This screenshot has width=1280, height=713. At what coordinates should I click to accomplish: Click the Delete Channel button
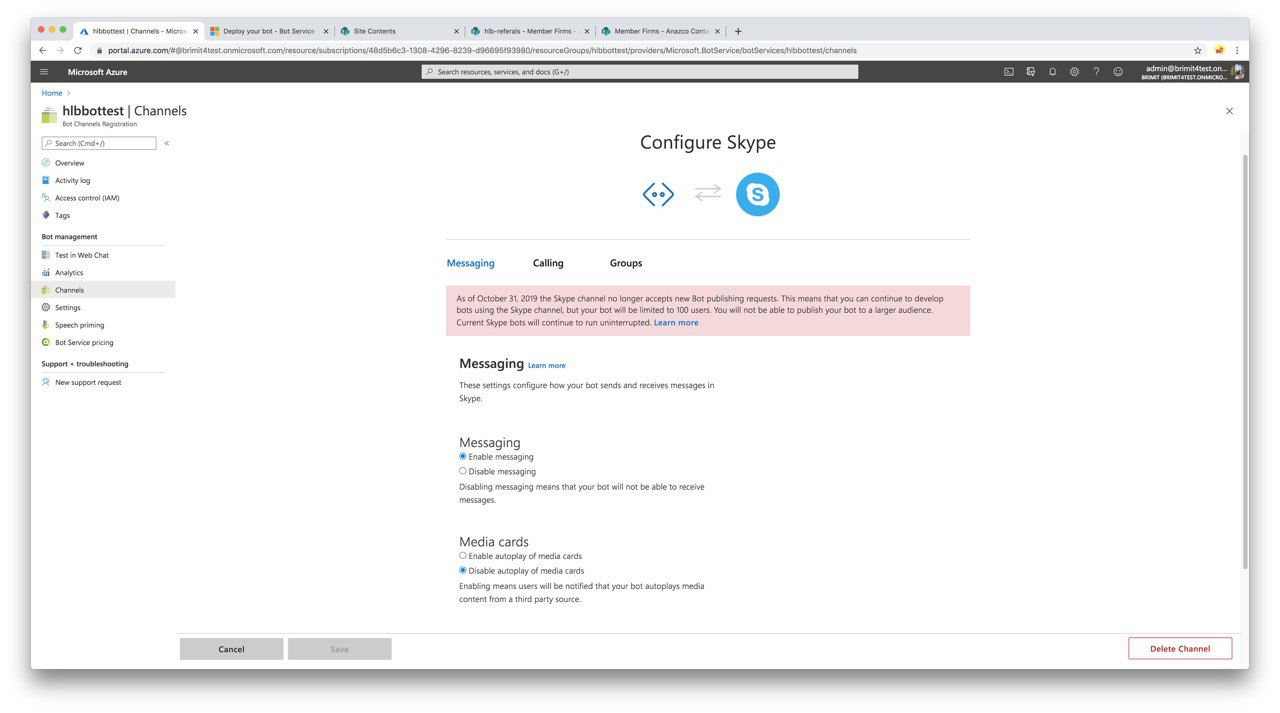pyautogui.click(x=1180, y=649)
